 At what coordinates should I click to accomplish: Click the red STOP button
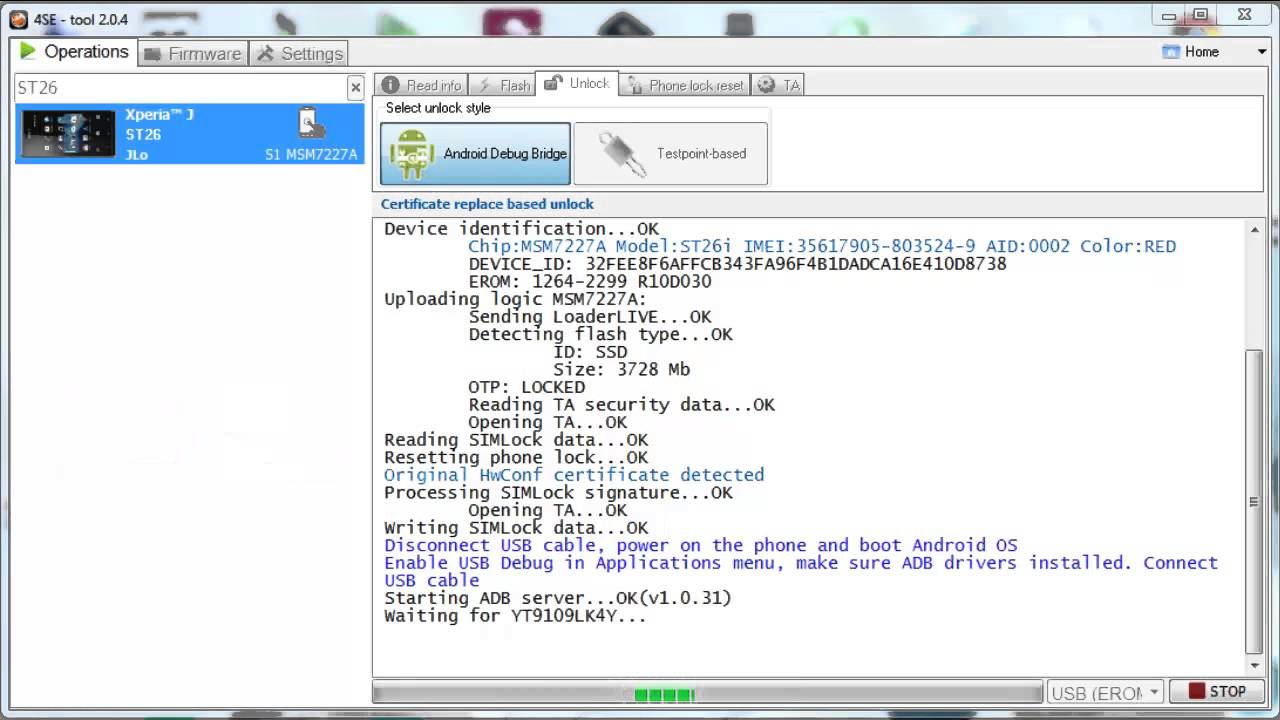(1217, 692)
